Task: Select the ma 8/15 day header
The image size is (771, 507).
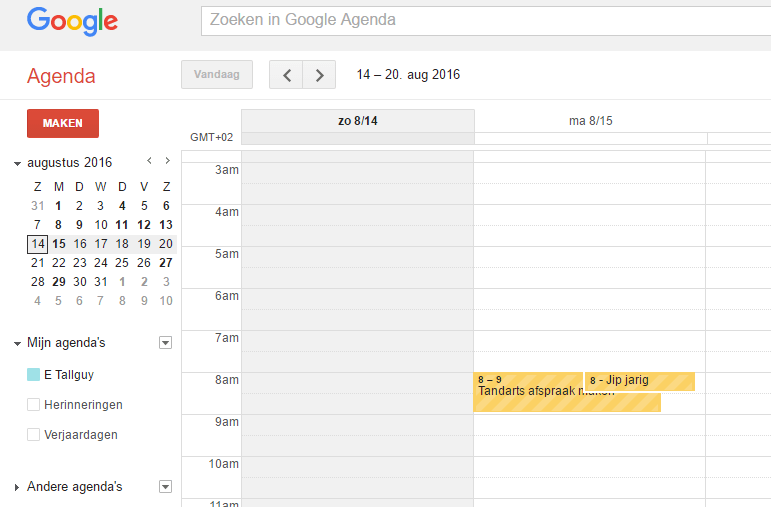Action: tap(590, 121)
